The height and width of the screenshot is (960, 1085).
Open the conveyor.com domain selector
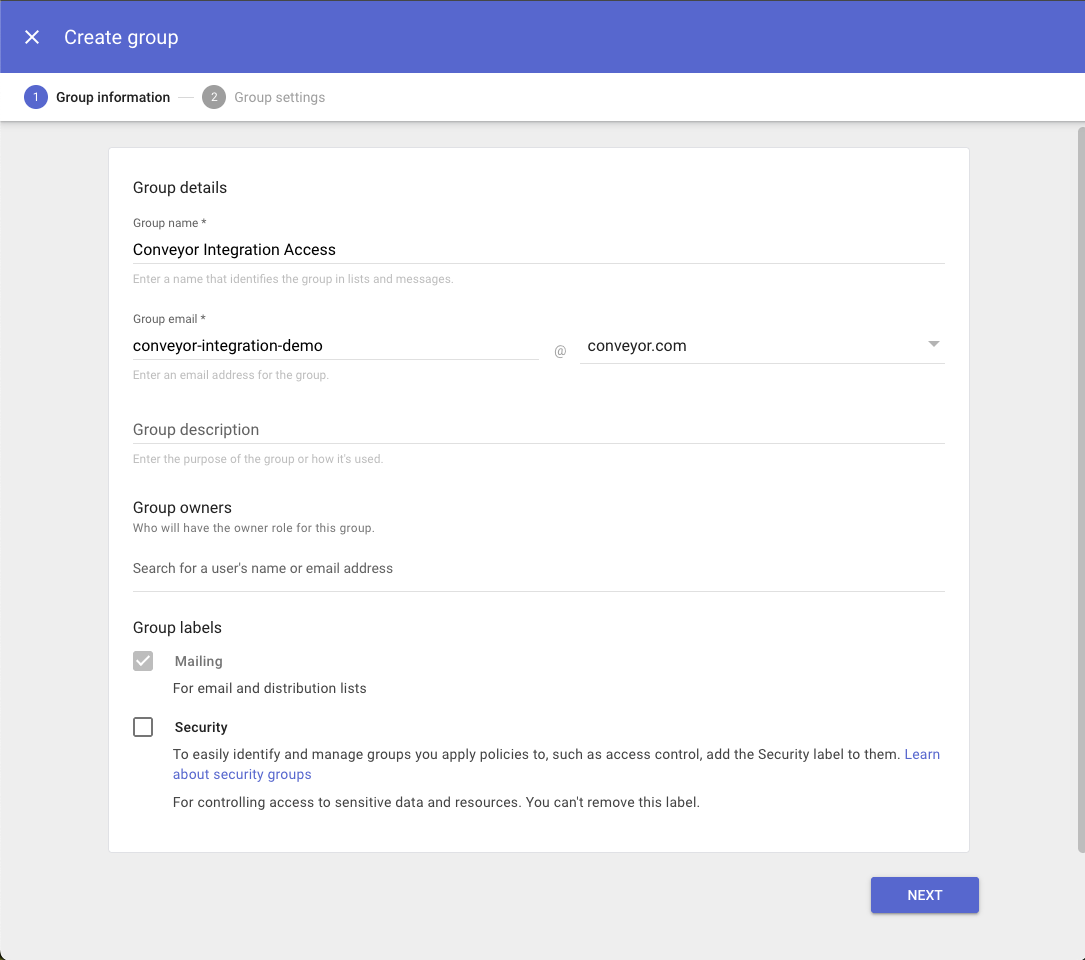coord(762,345)
